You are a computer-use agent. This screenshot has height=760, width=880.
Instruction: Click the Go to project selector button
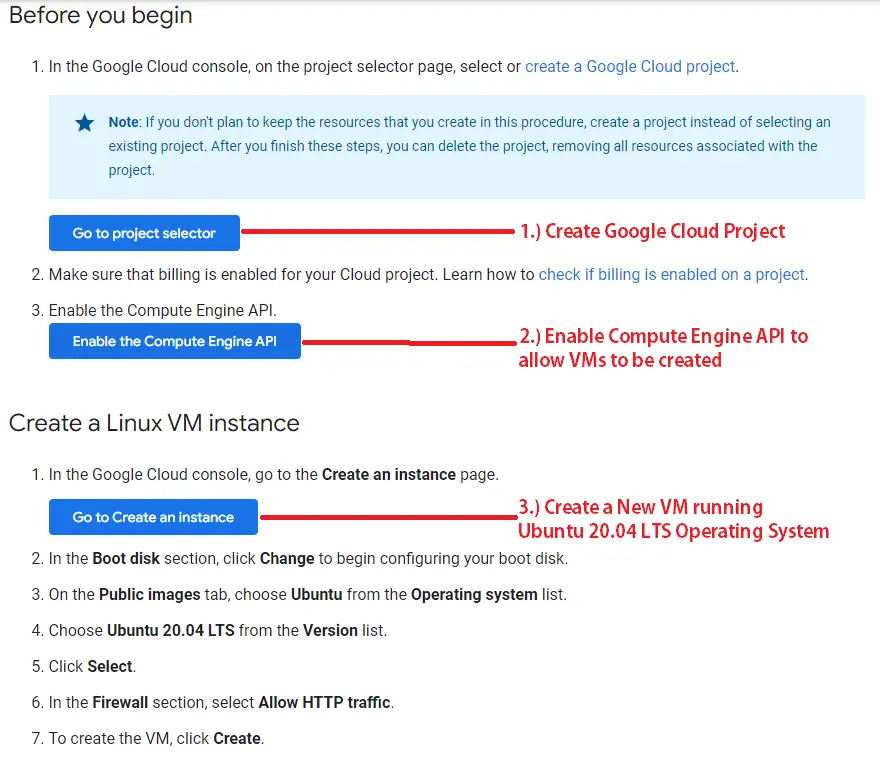pyautogui.click(x=144, y=233)
